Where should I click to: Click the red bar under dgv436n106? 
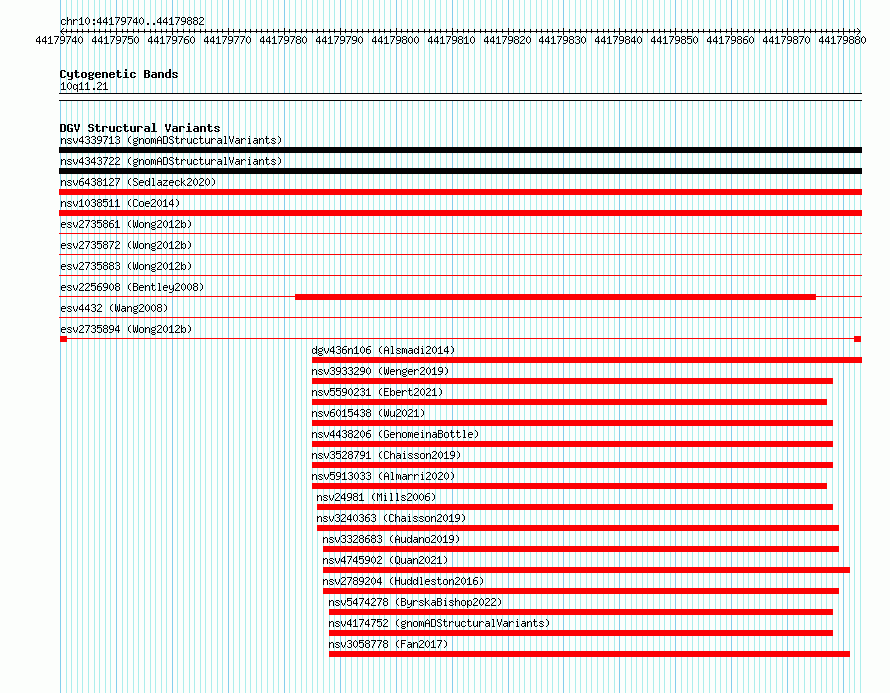tap(587, 360)
